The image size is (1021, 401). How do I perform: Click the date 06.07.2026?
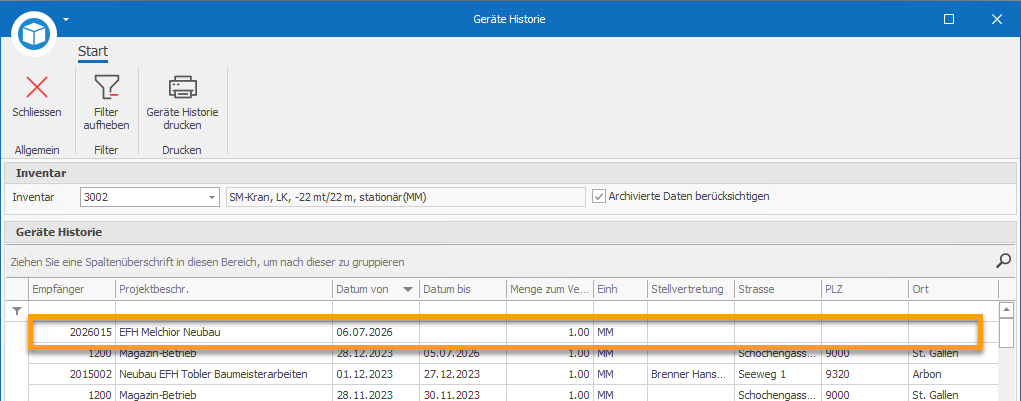click(x=365, y=333)
